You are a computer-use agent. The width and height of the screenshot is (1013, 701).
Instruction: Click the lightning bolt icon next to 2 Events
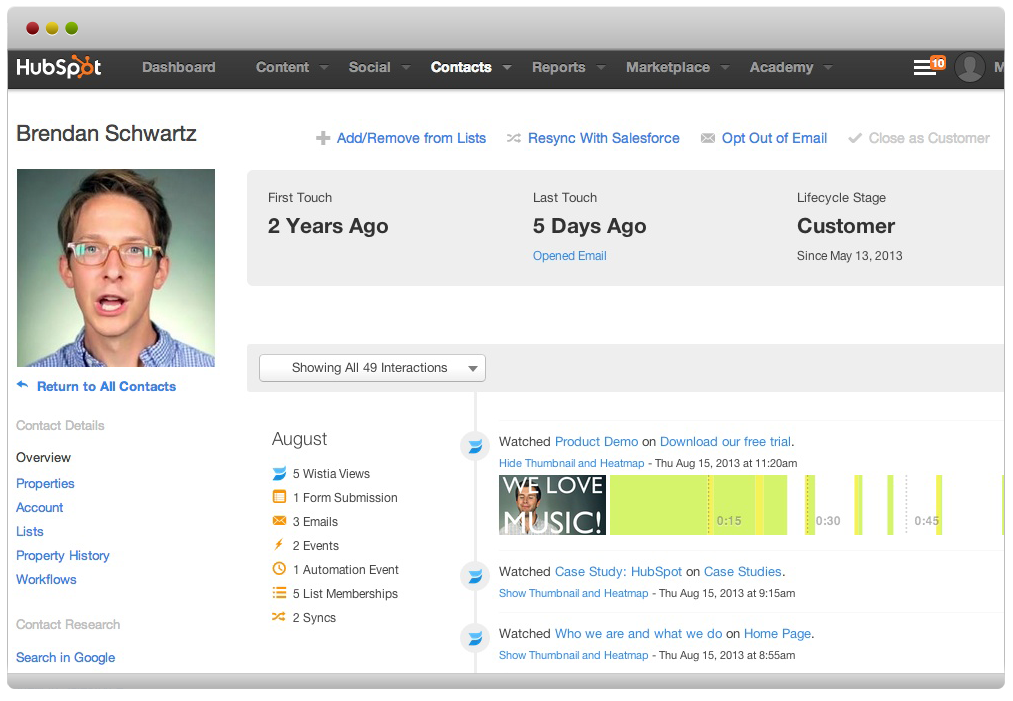coord(279,545)
